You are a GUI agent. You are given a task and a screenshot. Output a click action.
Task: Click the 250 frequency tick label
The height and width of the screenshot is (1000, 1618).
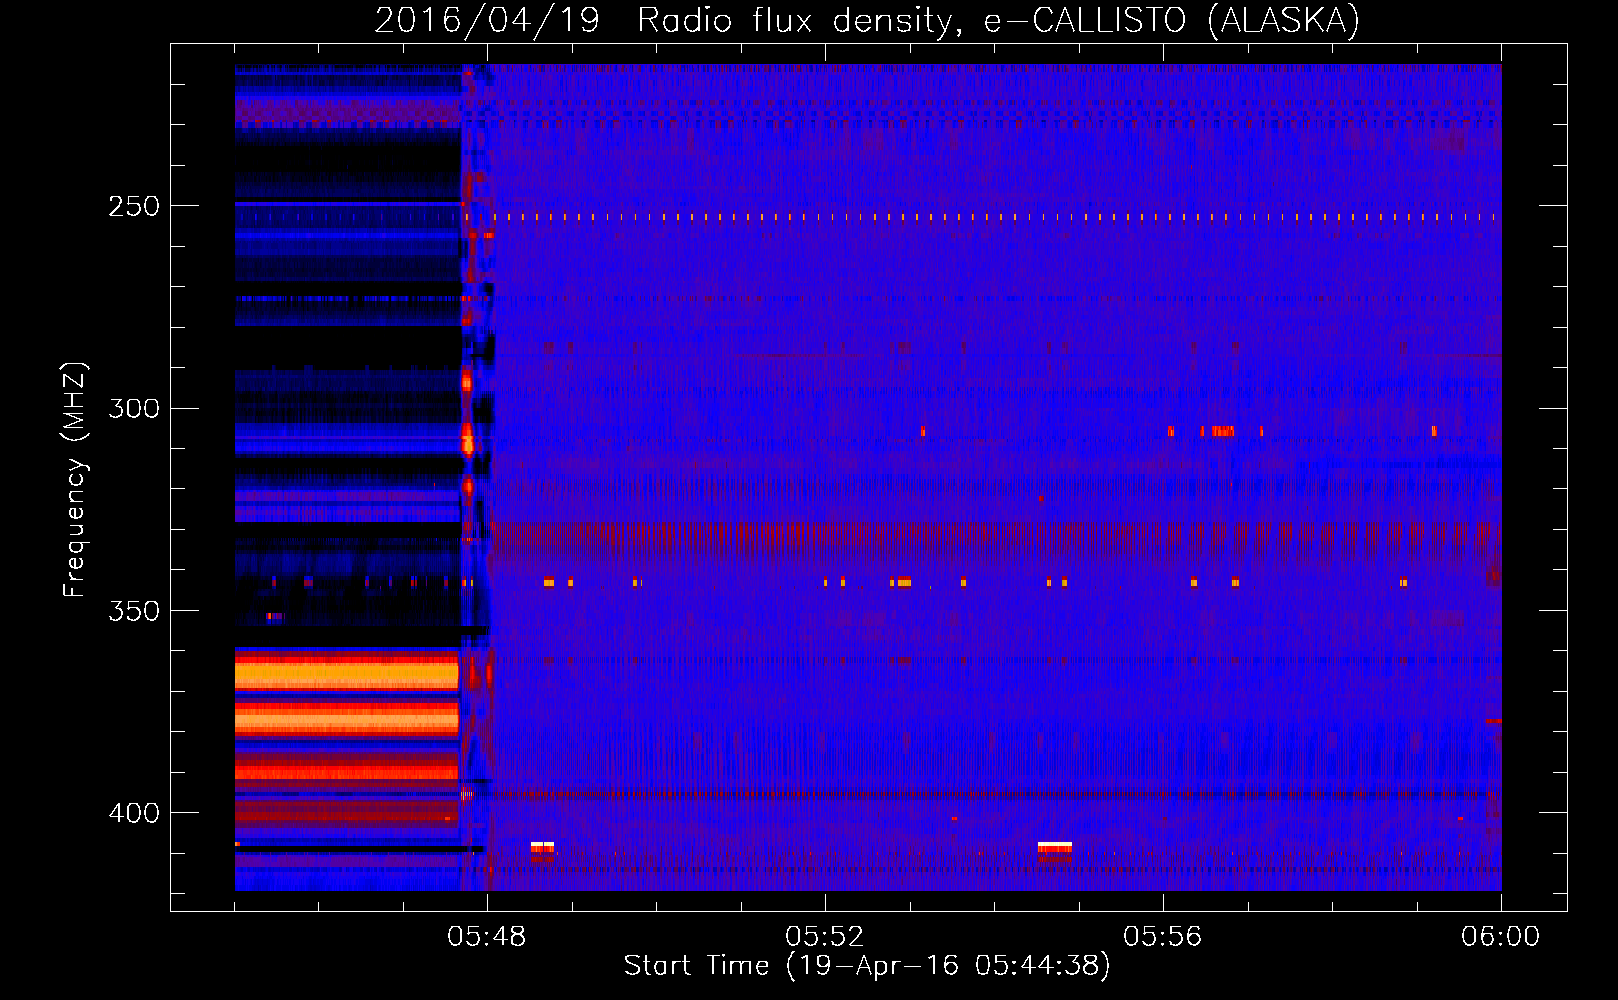tap(134, 206)
